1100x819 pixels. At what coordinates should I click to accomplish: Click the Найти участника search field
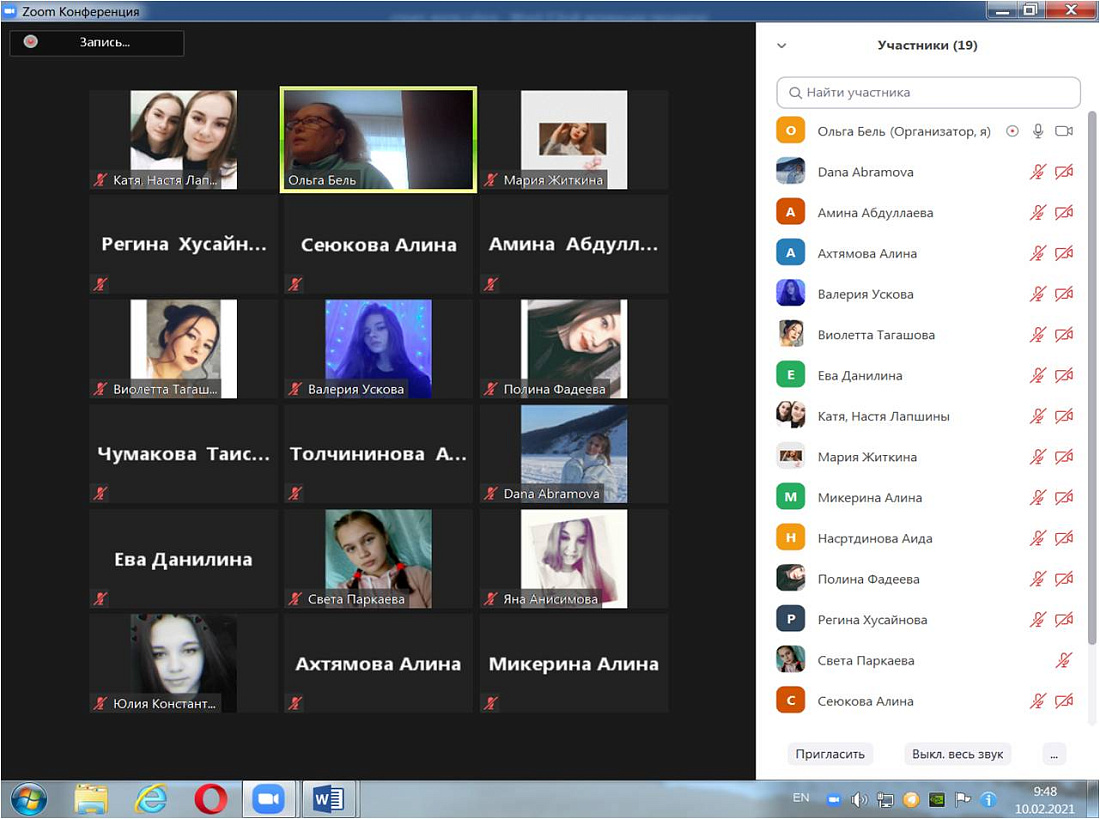[x=928, y=92]
